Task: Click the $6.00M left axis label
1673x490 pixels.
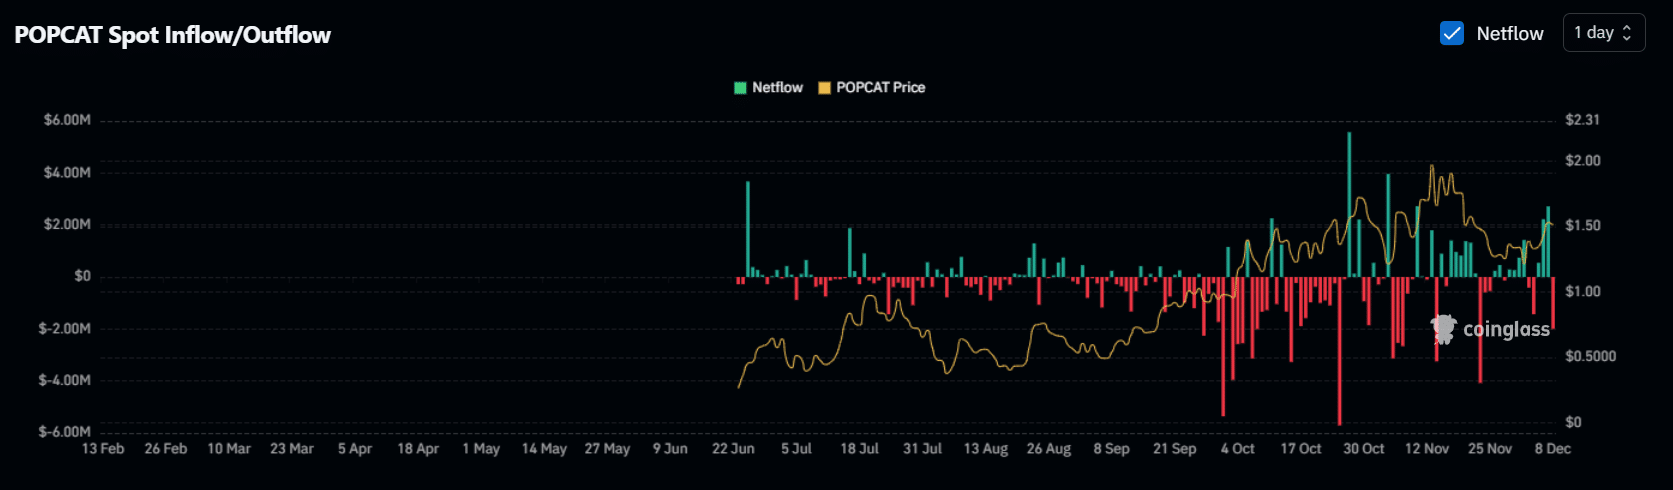Action: tap(67, 120)
